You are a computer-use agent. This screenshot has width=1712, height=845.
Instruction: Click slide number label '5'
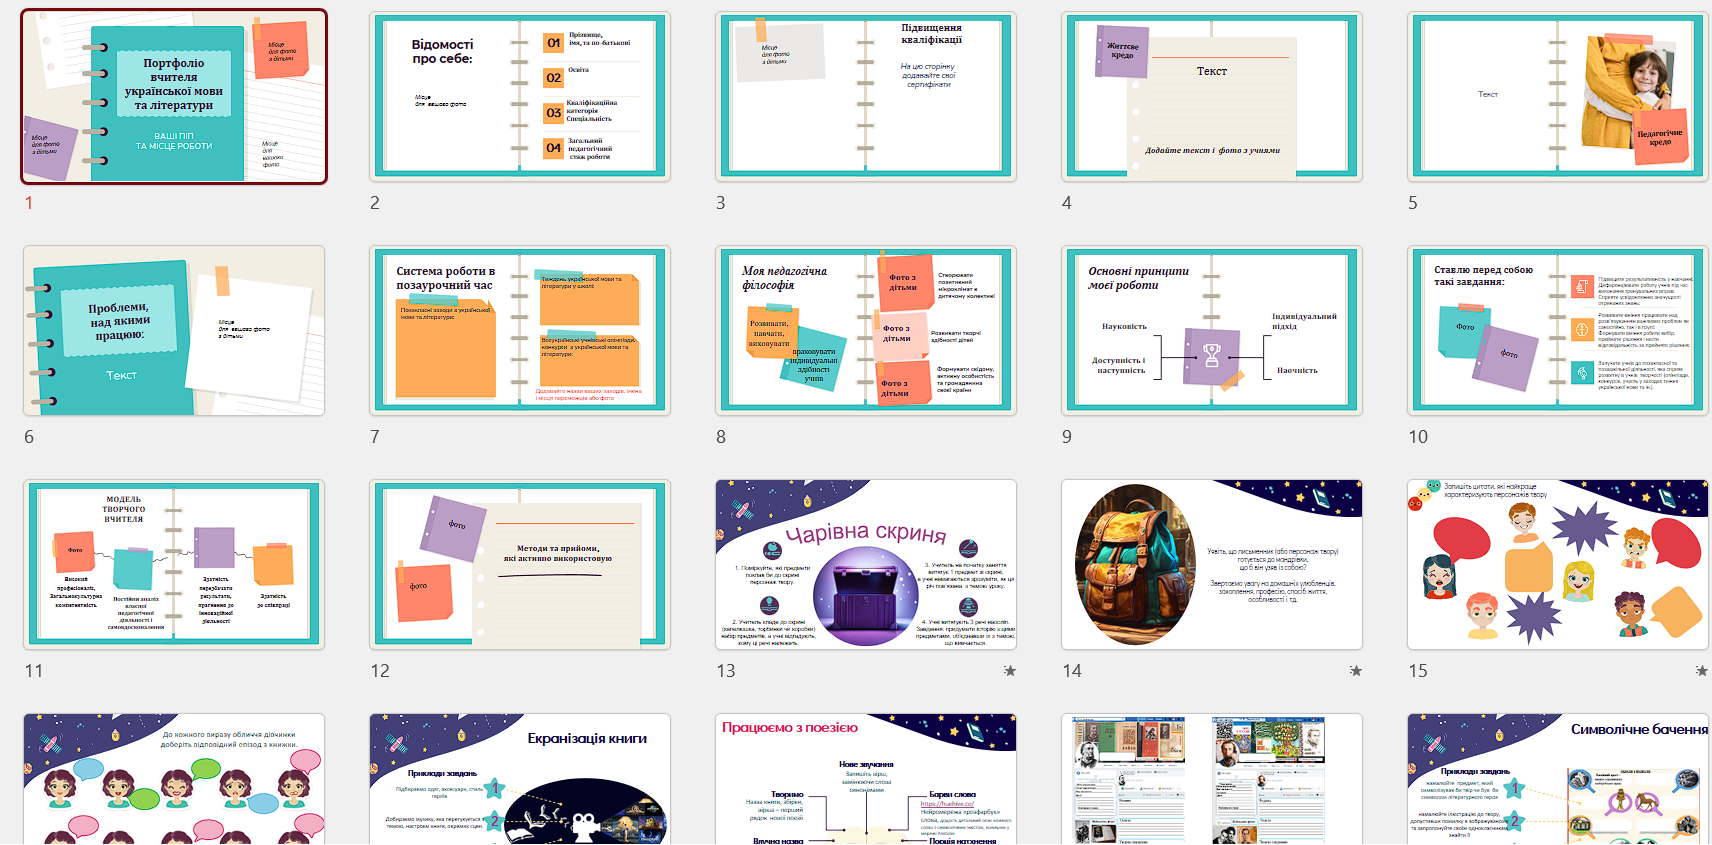(1413, 203)
